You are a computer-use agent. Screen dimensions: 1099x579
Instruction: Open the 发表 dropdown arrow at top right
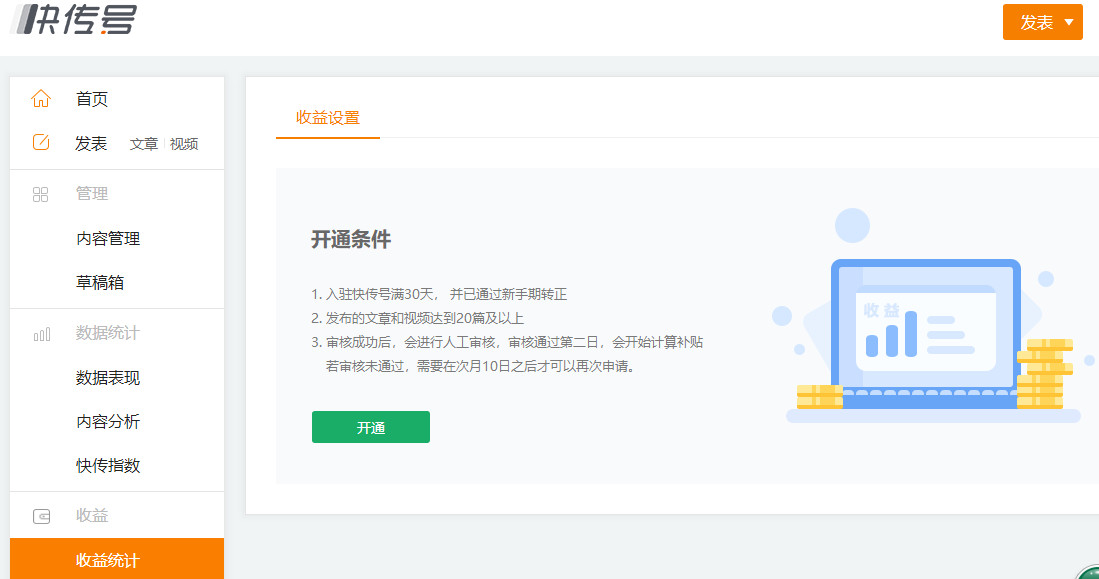tap(1069, 22)
